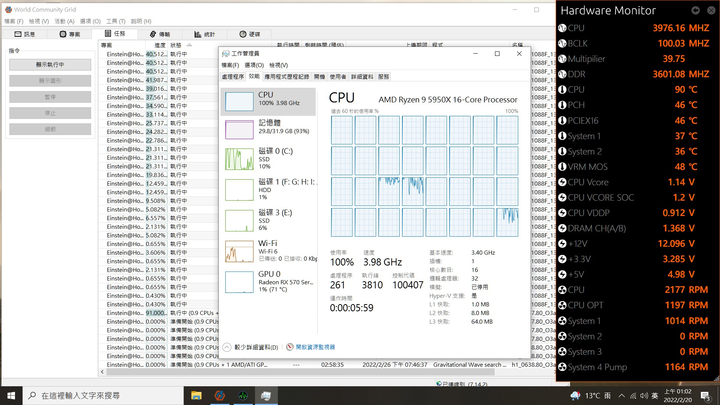Open the 工具 (T) menu
The width and height of the screenshot is (720, 405).
(x=116, y=21)
